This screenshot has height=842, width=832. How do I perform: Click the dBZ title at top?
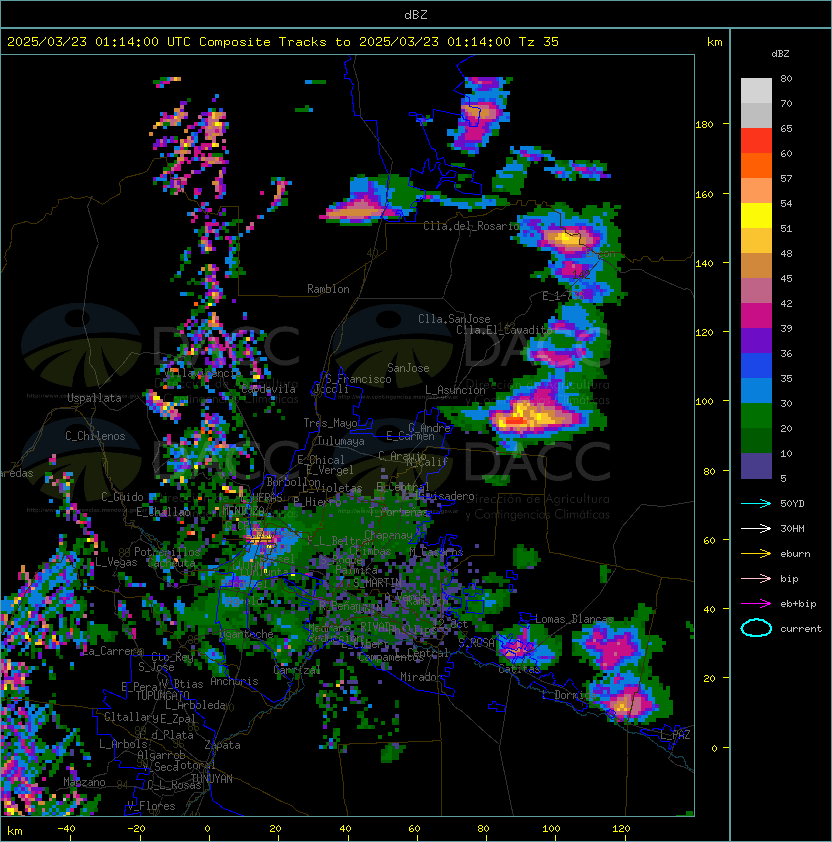[416, 15]
